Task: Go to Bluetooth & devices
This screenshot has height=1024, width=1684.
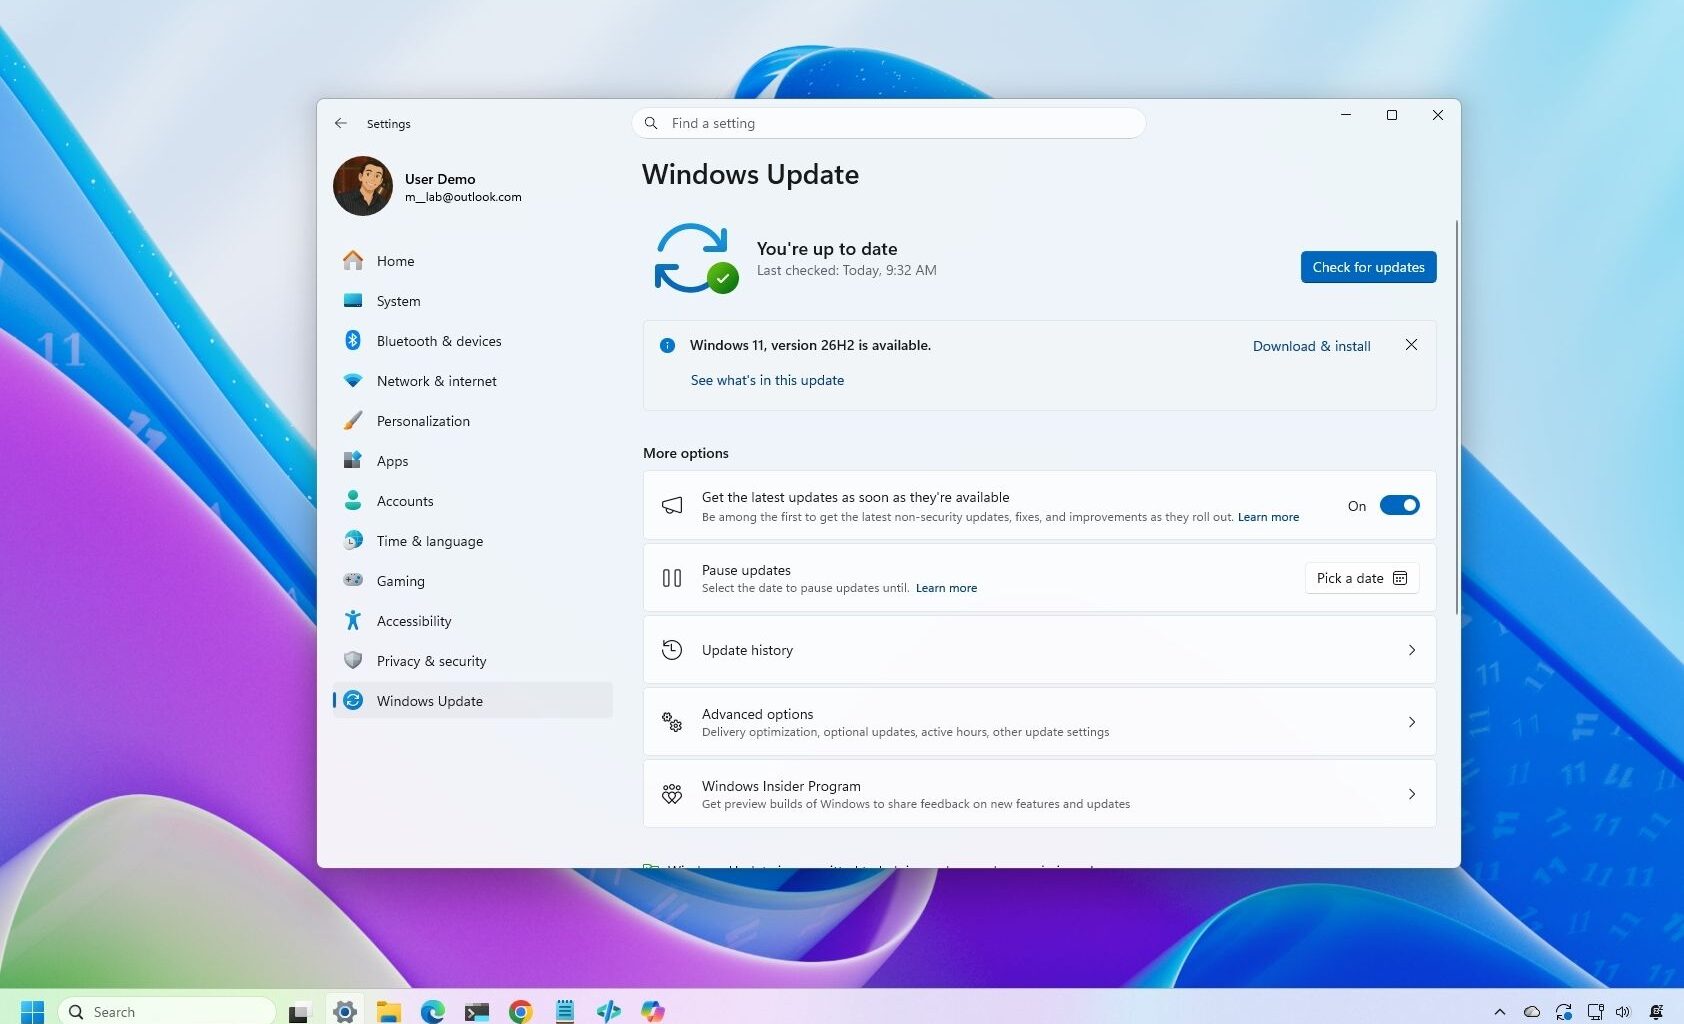Action: coord(472,341)
